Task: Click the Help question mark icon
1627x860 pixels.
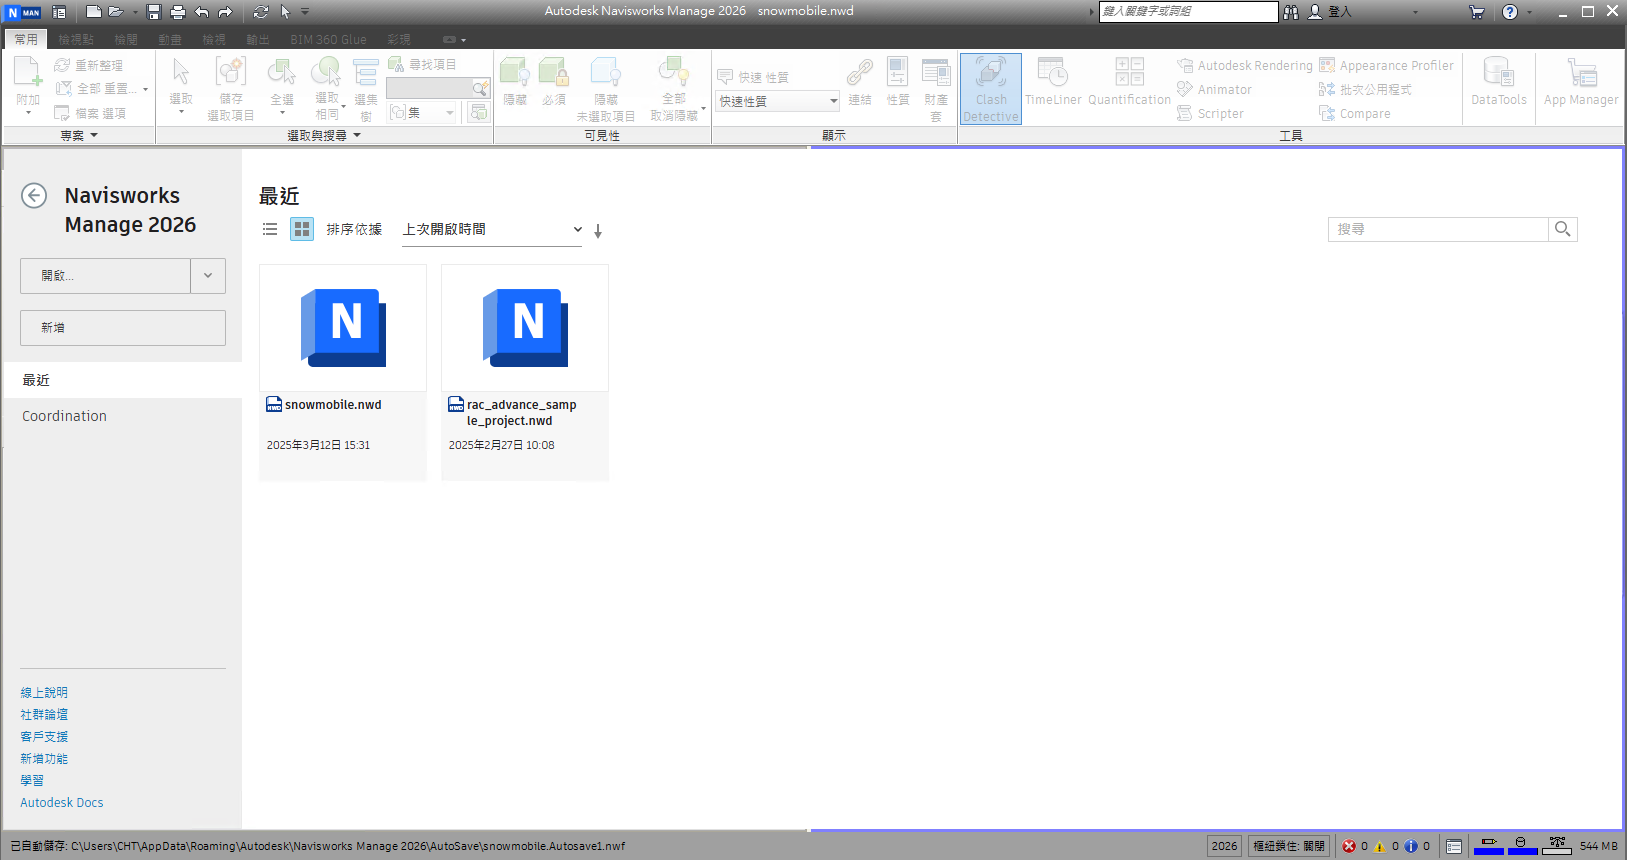Action: click(x=1510, y=12)
